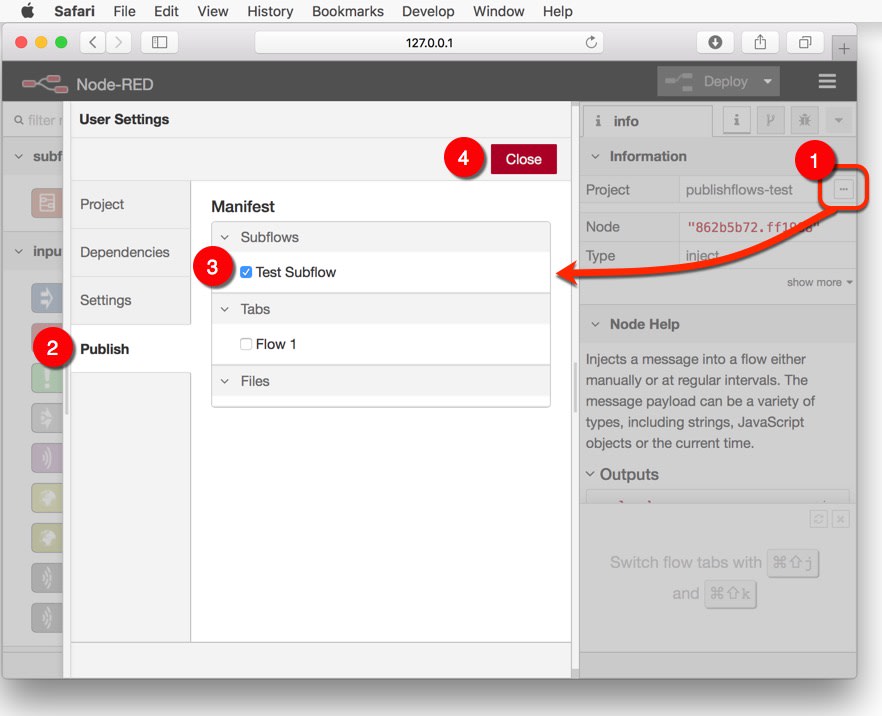Click the node palette filter search box
This screenshot has width=882, height=716.
(x=35, y=119)
